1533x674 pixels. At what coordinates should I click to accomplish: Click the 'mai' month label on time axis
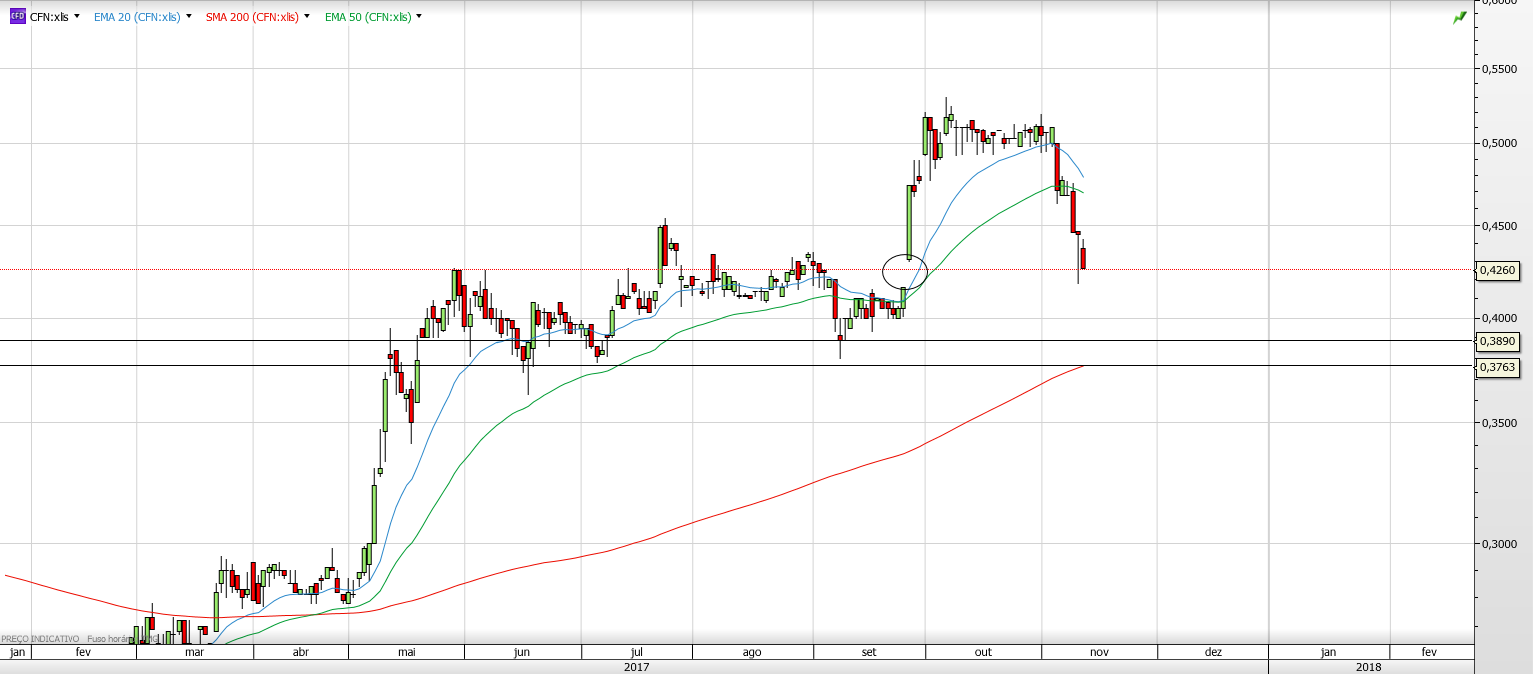point(406,652)
